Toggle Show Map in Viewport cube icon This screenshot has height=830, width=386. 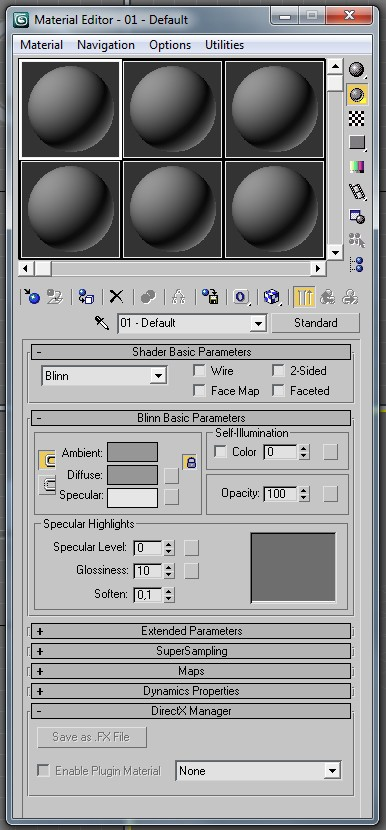pyautogui.click(x=272, y=297)
